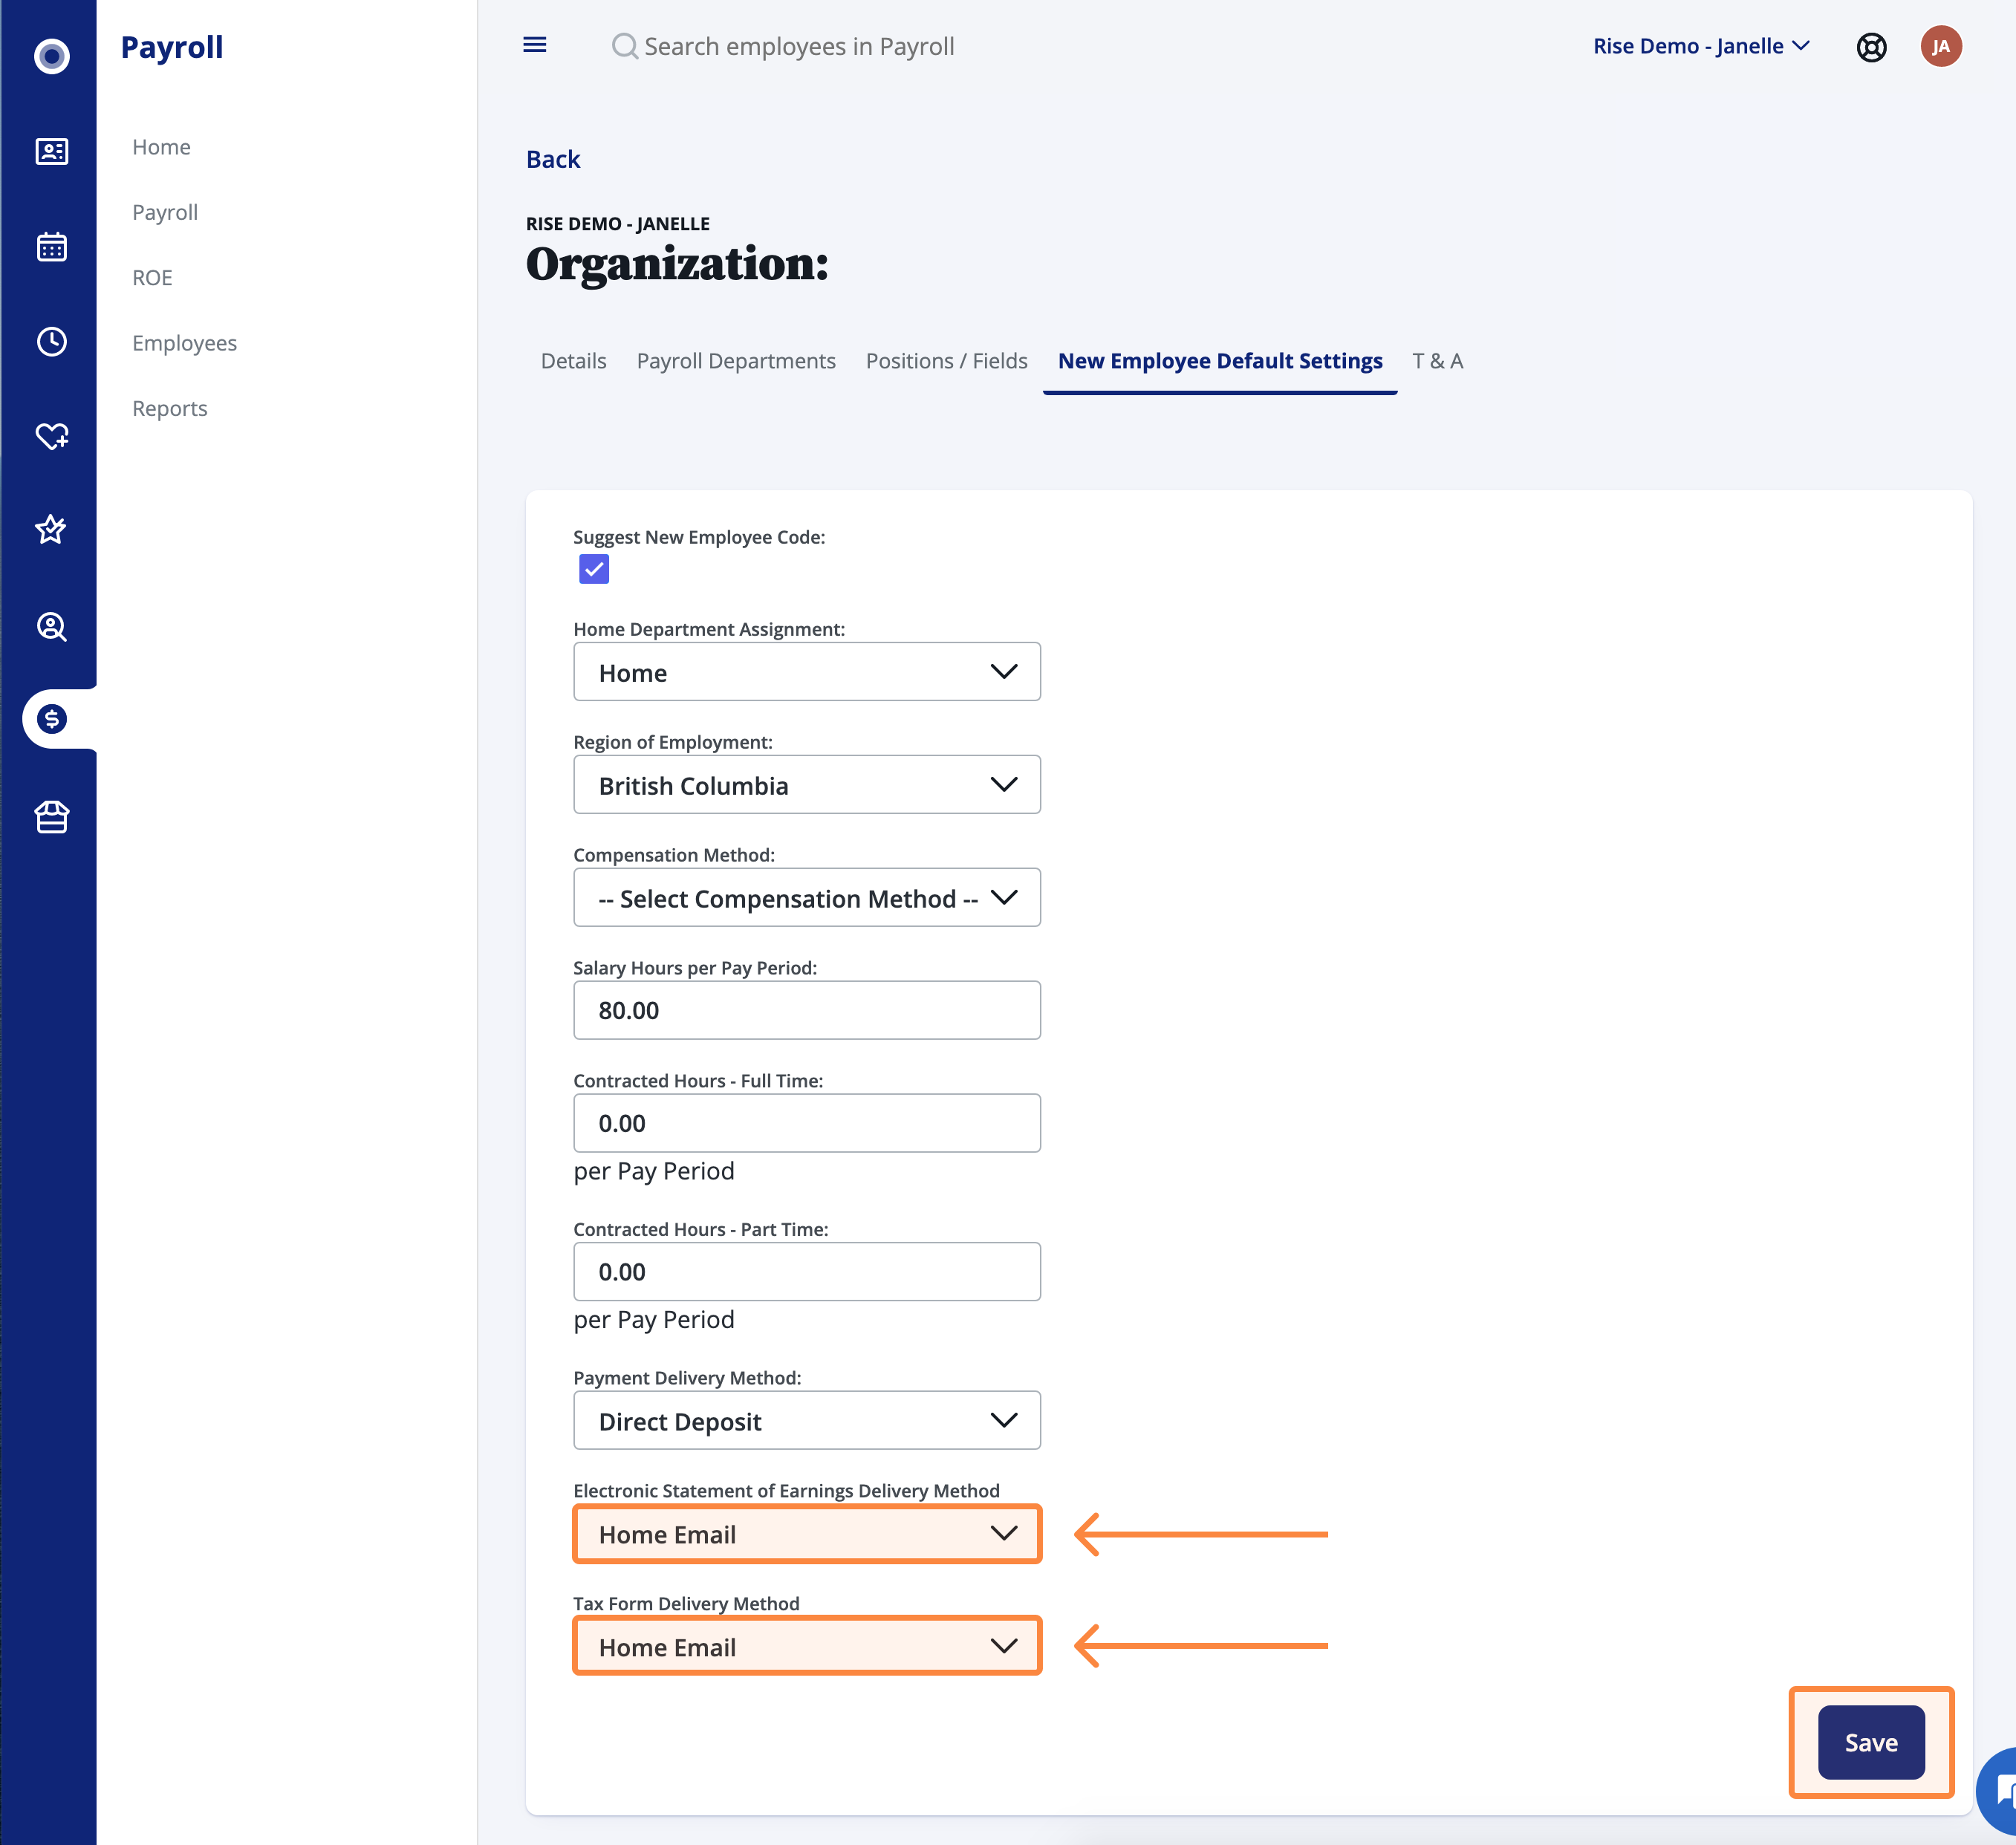Viewport: 2016px width, 1845px height.
Task: Go to Home in Payroll menu
Action: pos(161,147)
